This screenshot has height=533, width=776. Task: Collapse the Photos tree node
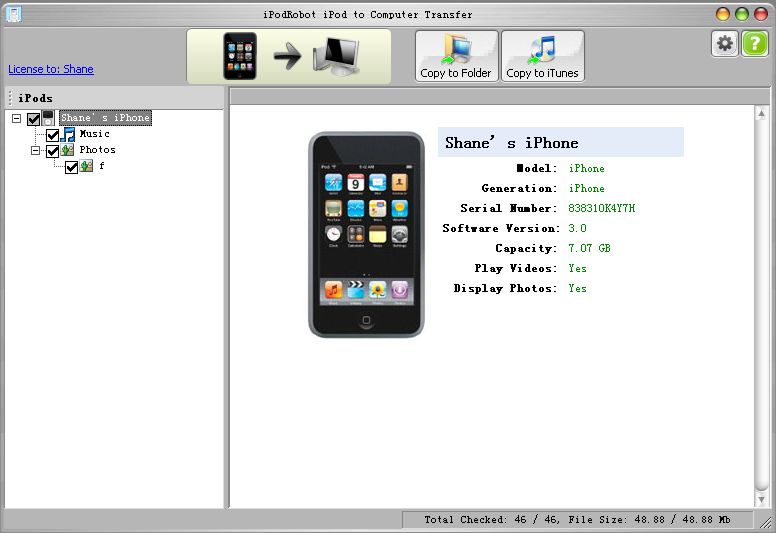click(x=36, y=150)
